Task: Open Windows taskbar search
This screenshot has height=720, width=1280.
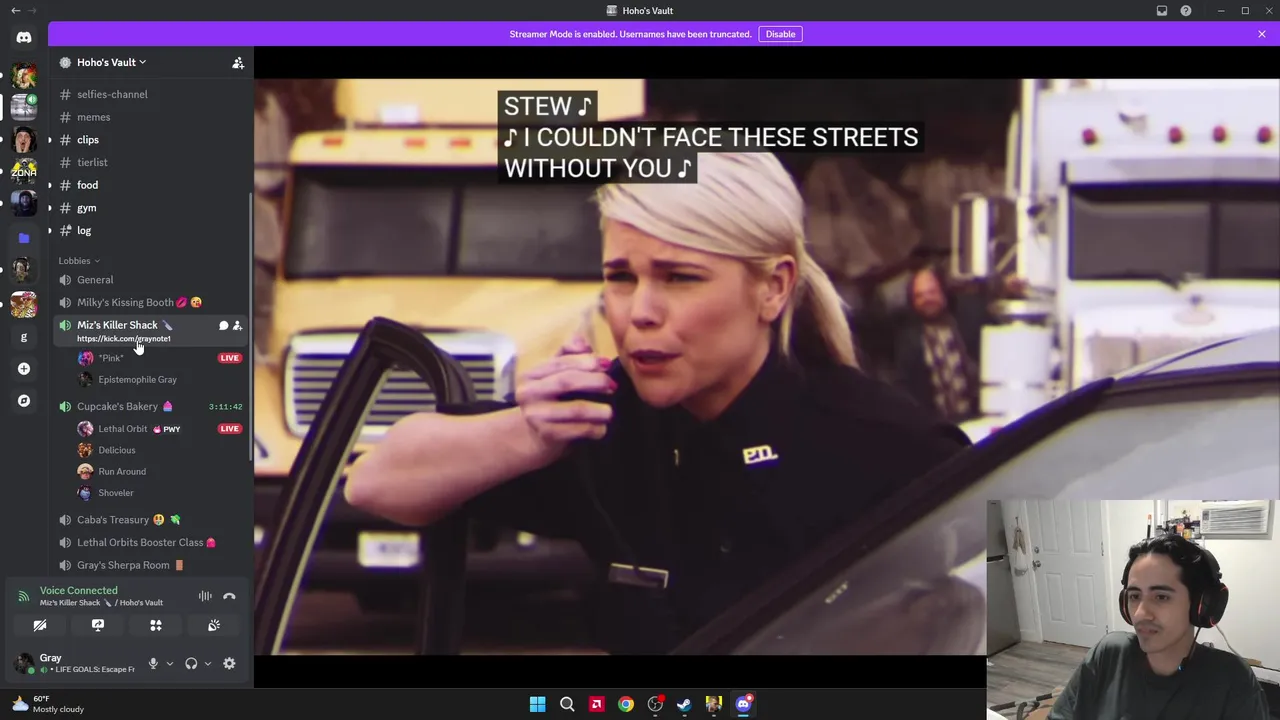Action: (x=567, y=704)
